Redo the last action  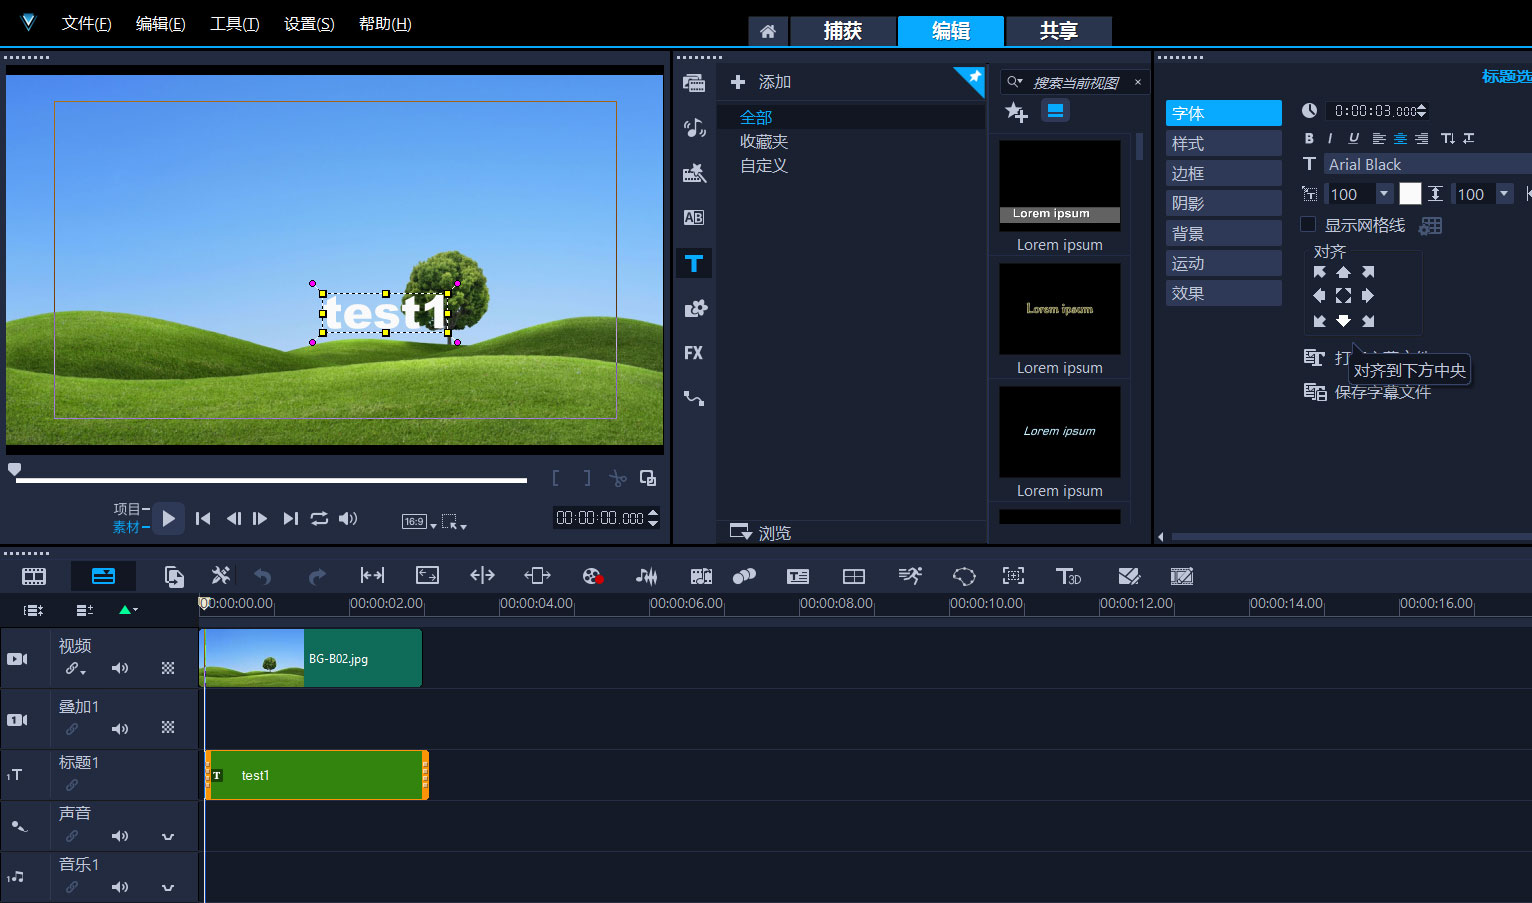coord(317,576)
